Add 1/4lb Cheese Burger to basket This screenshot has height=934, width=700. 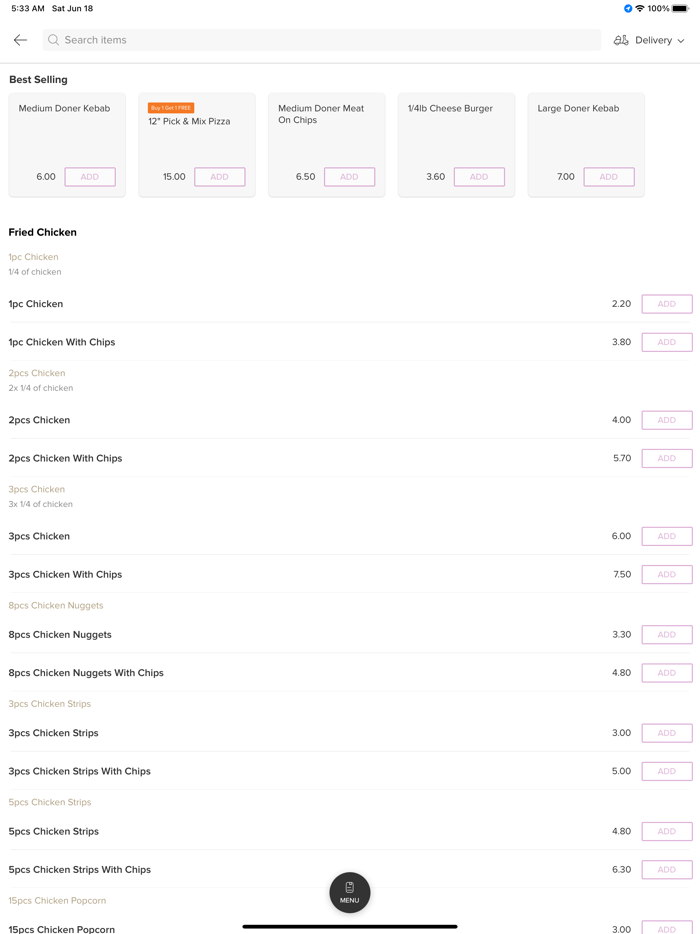[x=479, y=177]
